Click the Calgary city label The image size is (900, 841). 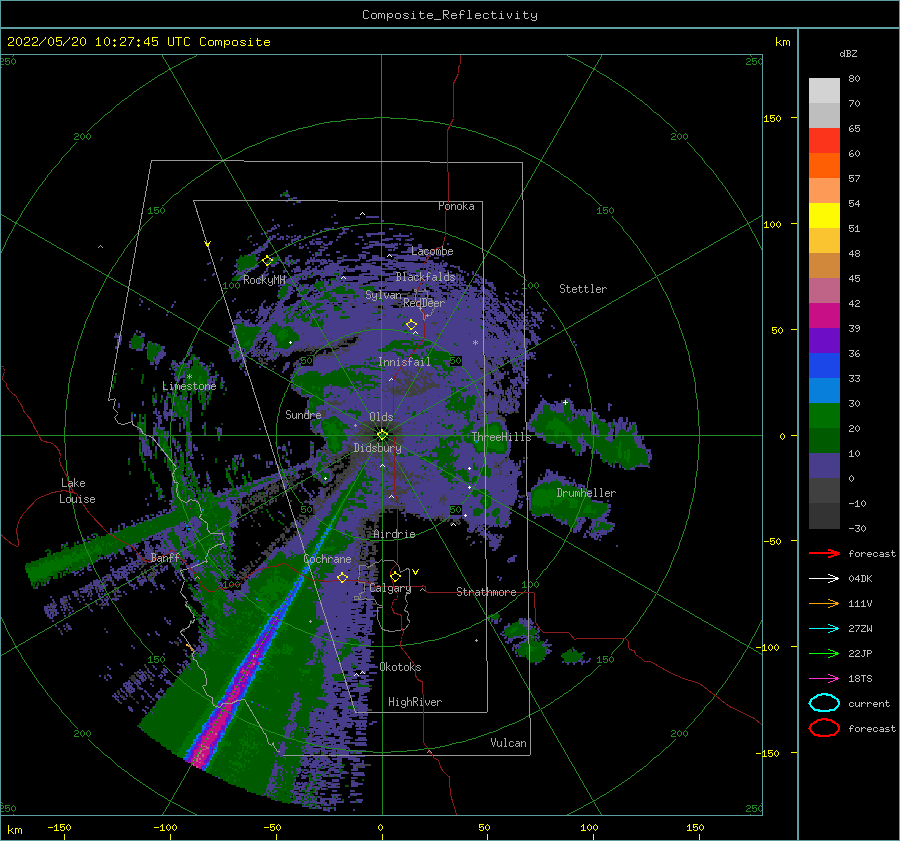coord(390,588)
